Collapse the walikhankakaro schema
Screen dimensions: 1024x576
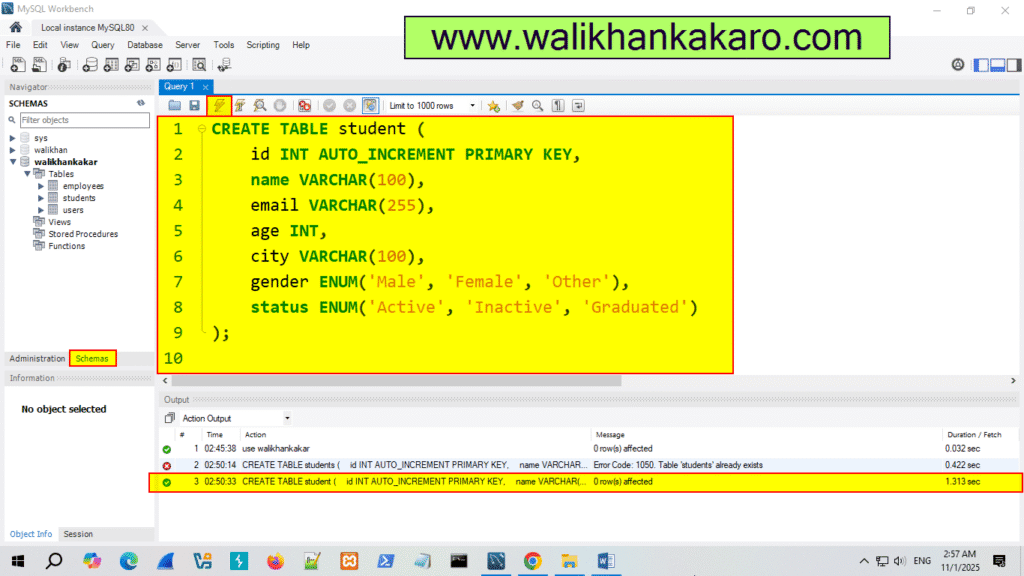(x=13, y=161)
